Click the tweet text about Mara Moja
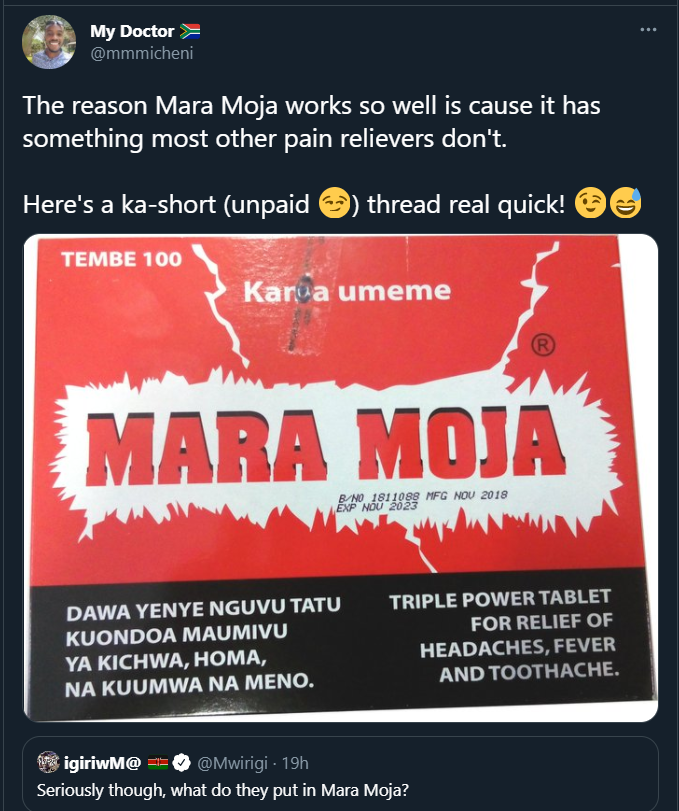Image resolution: width=679 pixels, height=811 pixels. pos(311,122)
